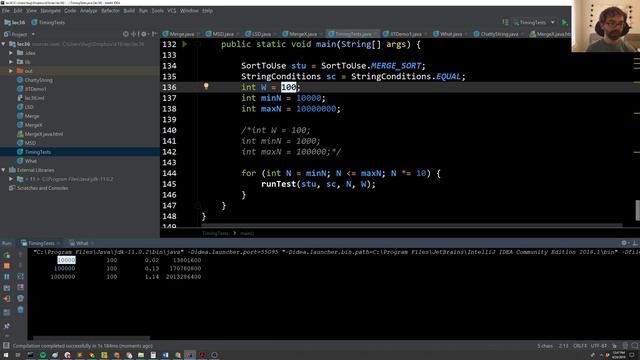Click the Exit icon in Run panel
This screenshot has height=360, width=640.
pos(7,299)
